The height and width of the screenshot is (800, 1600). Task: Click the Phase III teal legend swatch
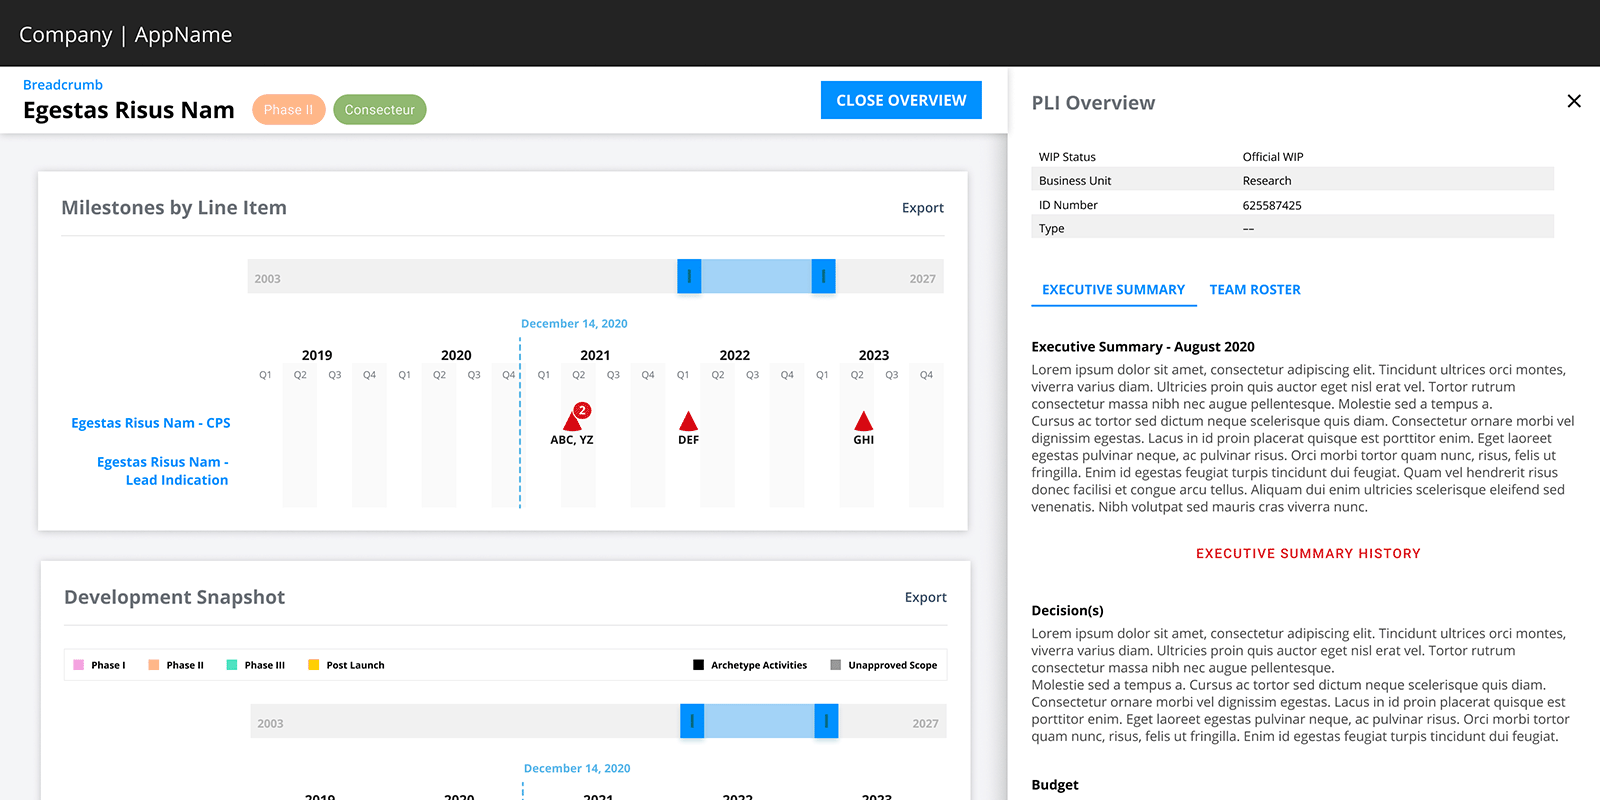(x=232, y=665)
